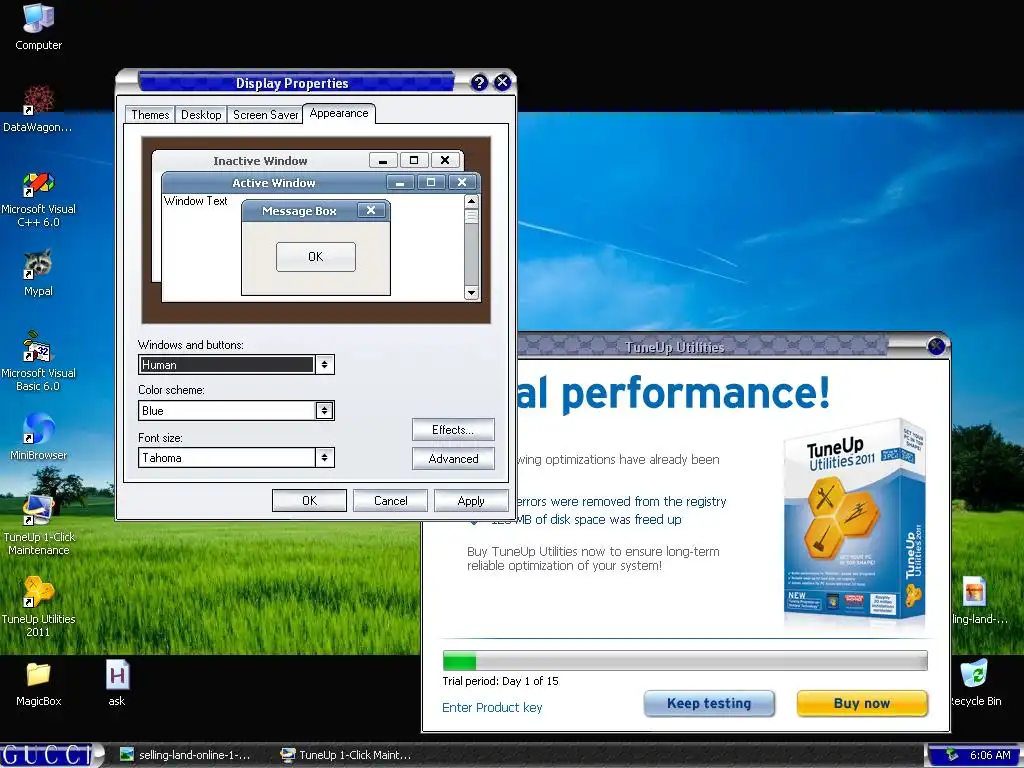
Task: Open the Windows and buttons dropdown
Action: point(325,364)
